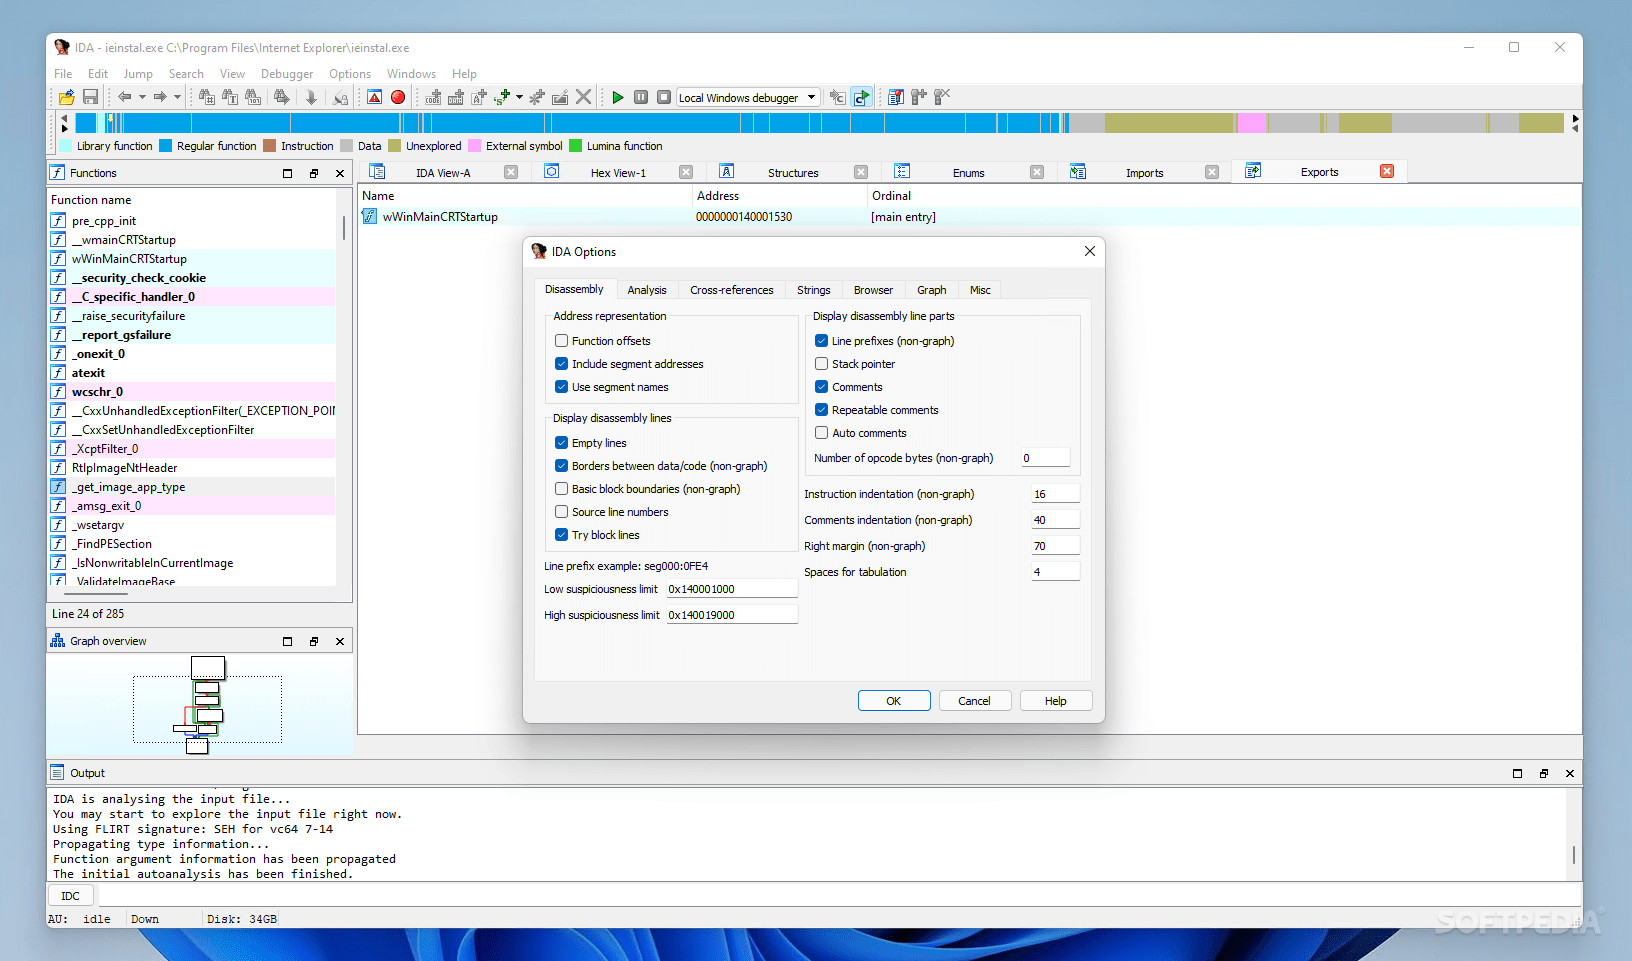1632x961 pixels.
Task: Open the Jump menu
Action: 138,74
